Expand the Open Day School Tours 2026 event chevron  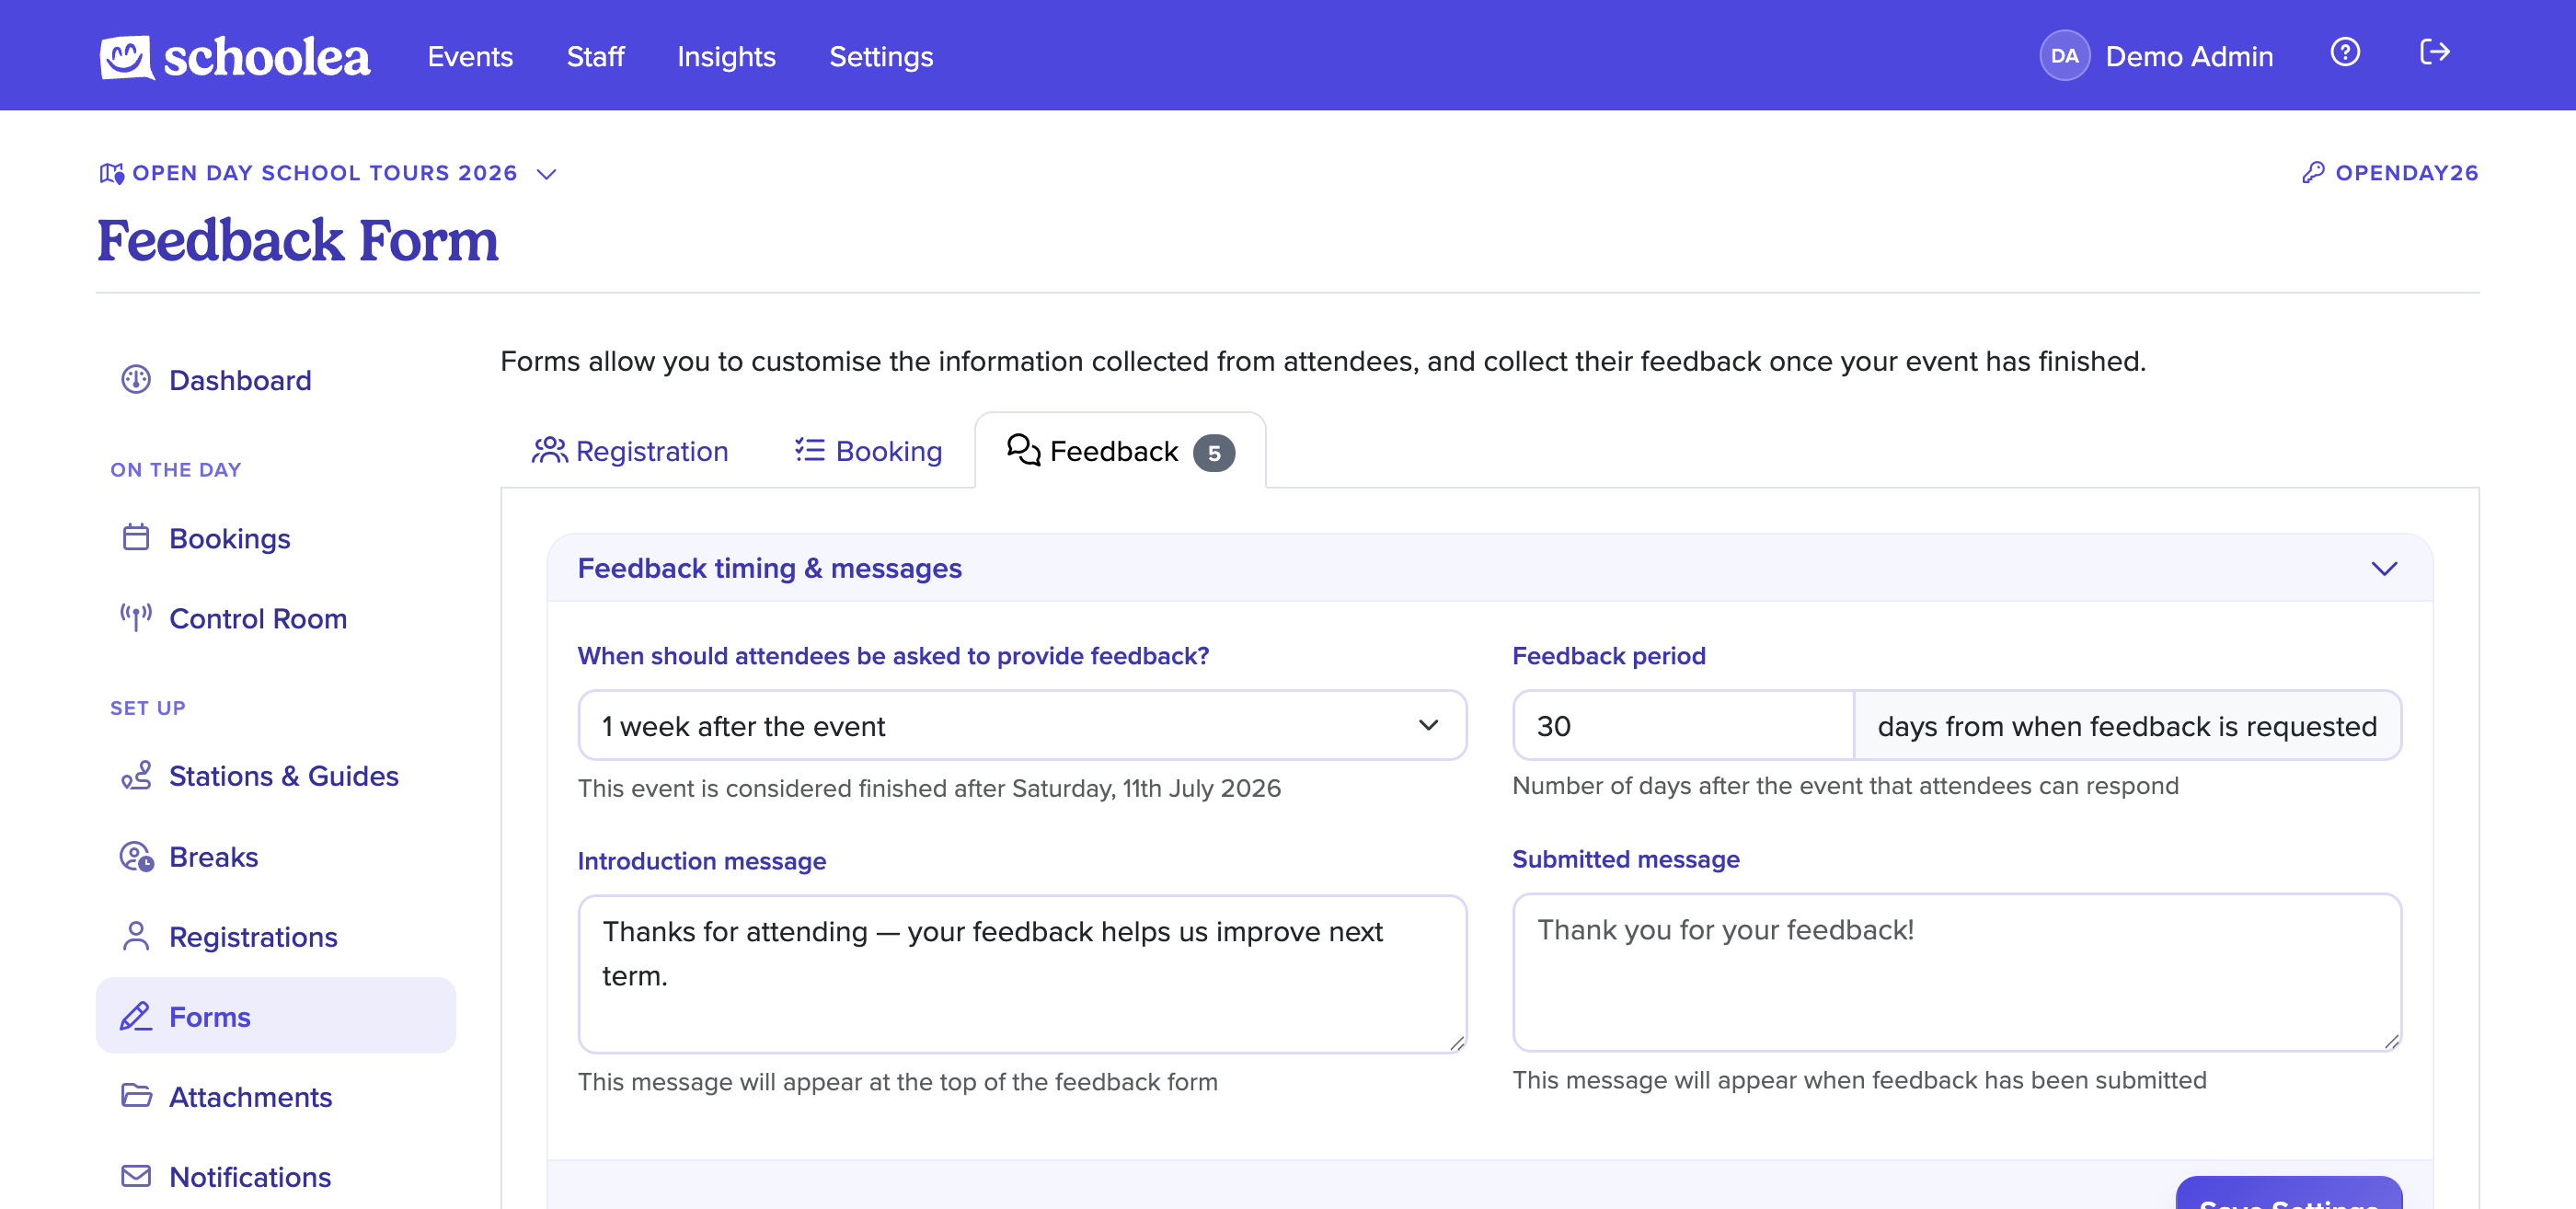546,174
